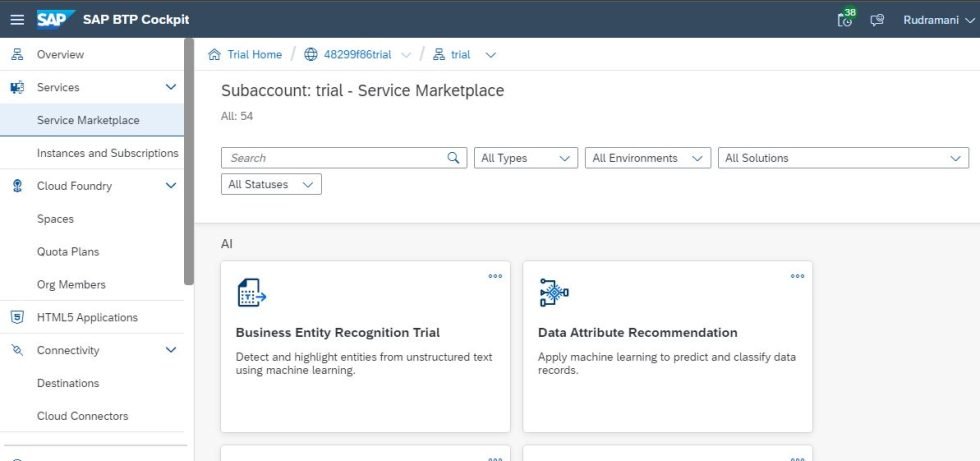
Task: Expand the trial subaccount breadcrumb dropdown arrow
Action: click(x=491, y=55)
